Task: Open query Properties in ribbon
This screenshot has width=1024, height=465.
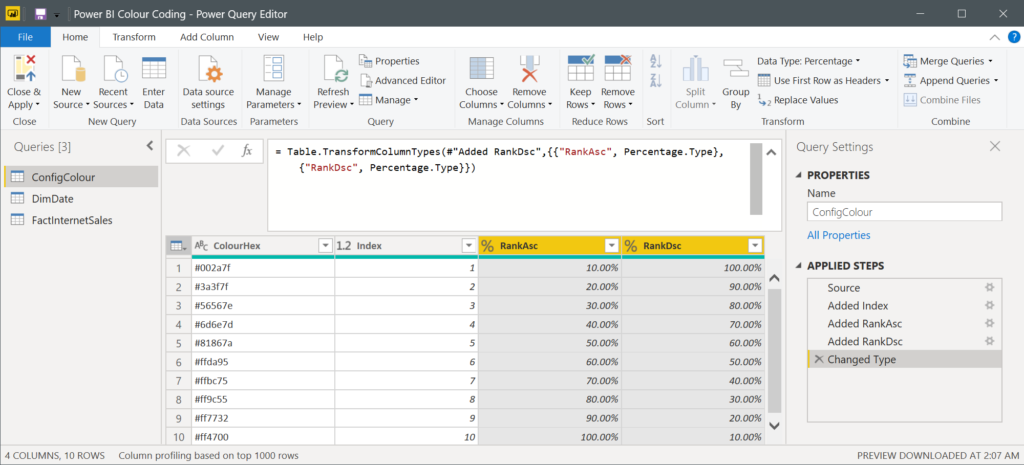Action: (389, 61)
